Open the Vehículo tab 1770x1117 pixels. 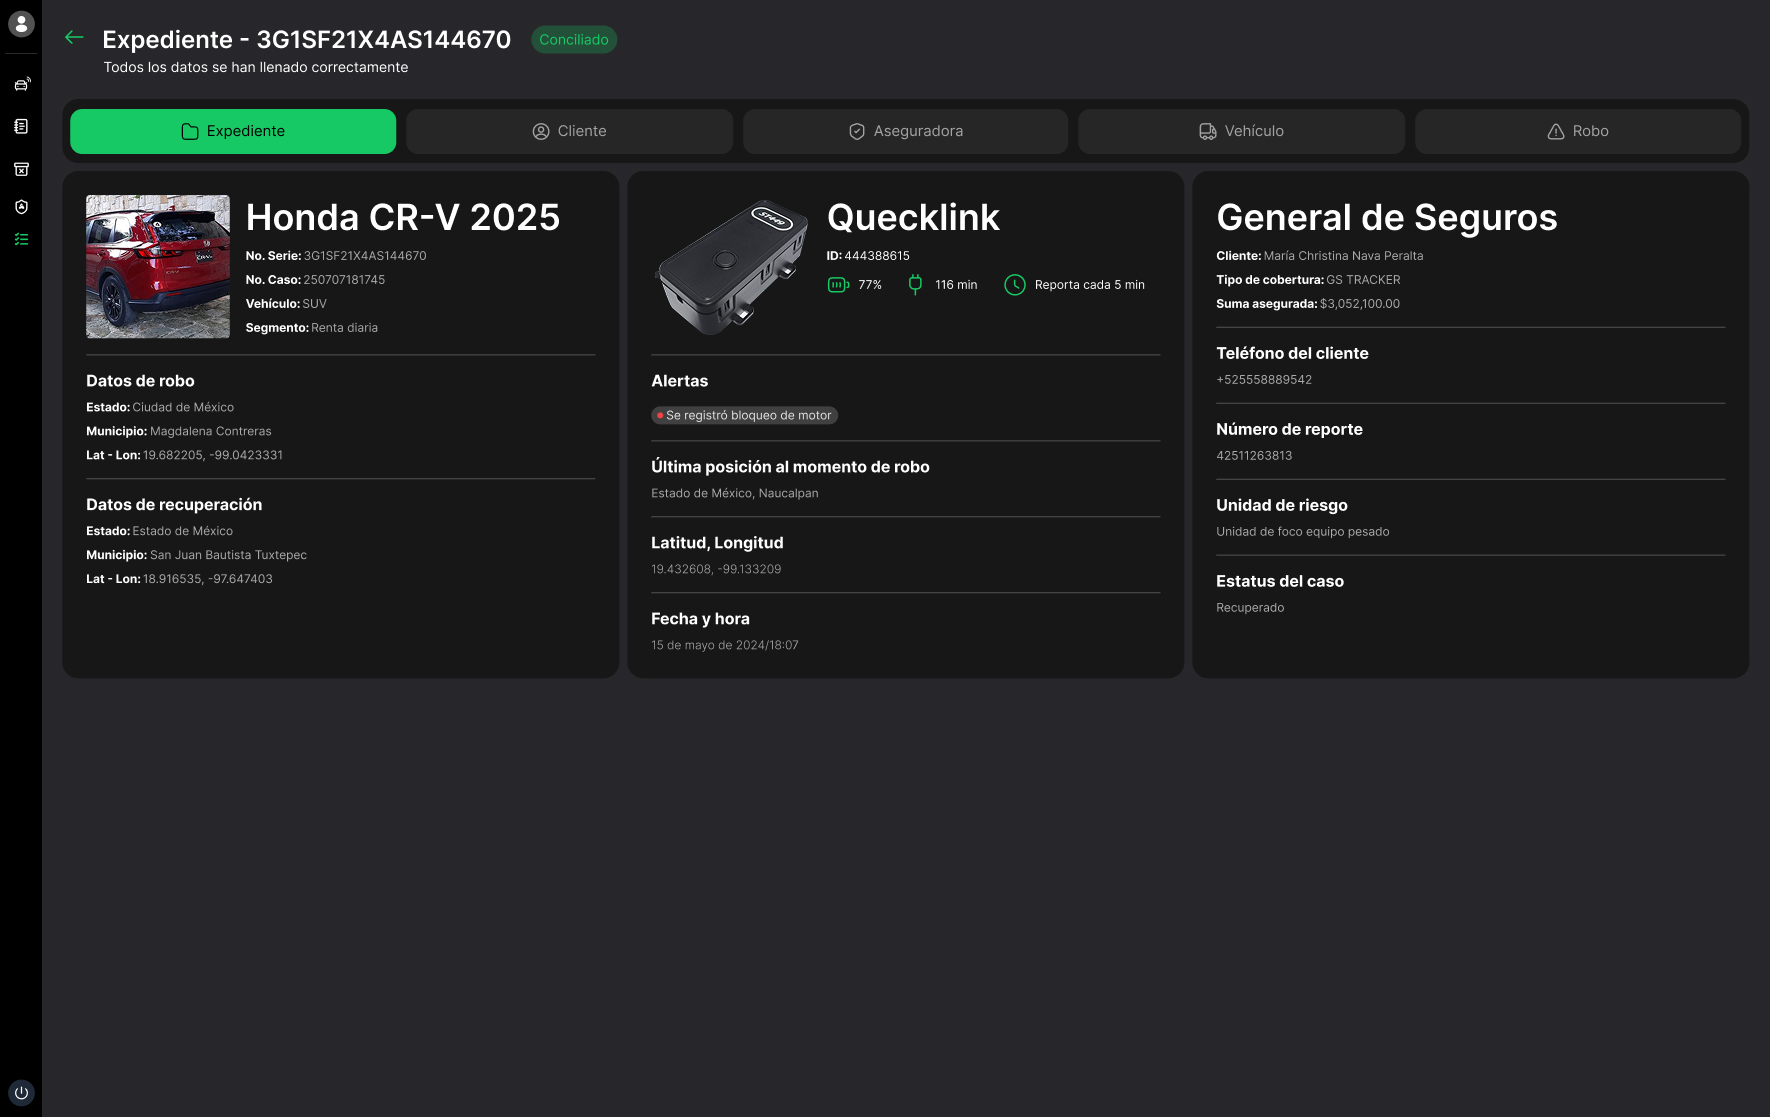(1241, 131)
